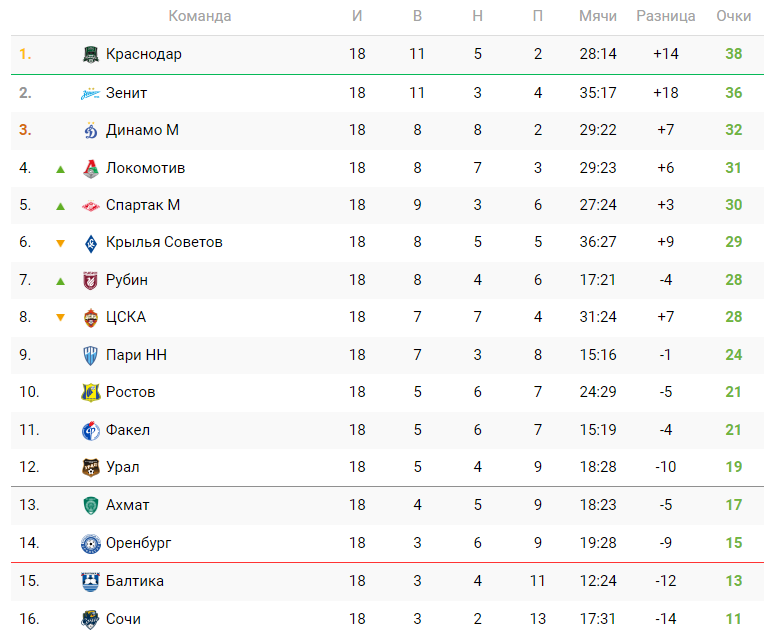The width and height of the screenshot is (766, 634).
Task: Open the Крылья Советов team link
Action: (164, 242)
